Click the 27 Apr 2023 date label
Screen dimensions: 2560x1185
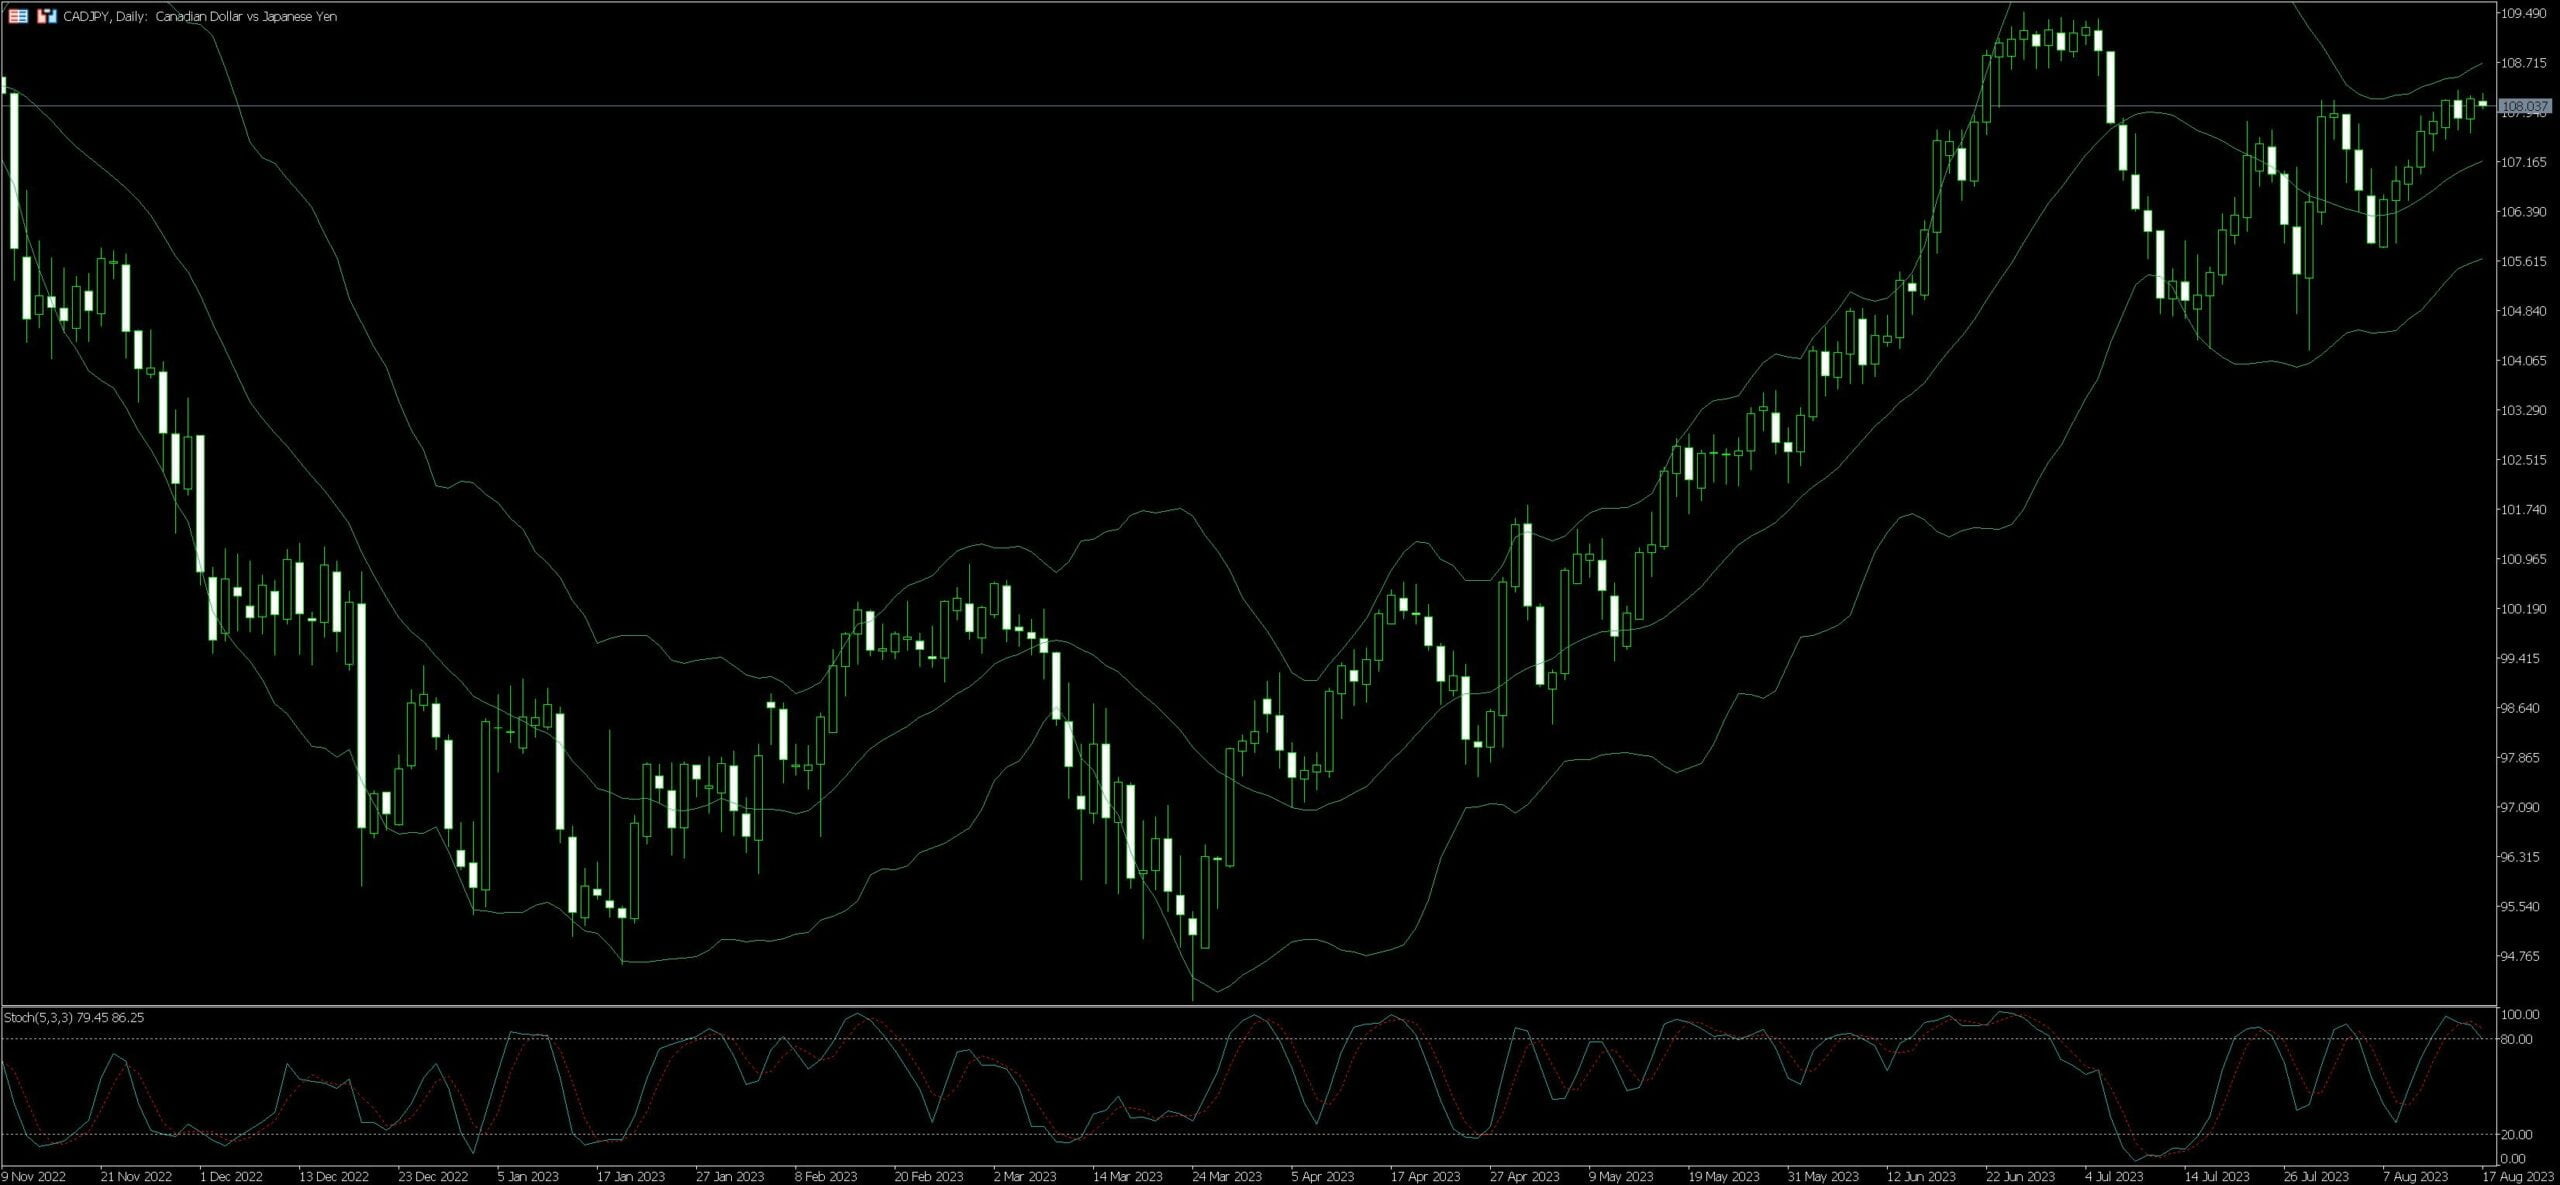pos(1524,1176)
